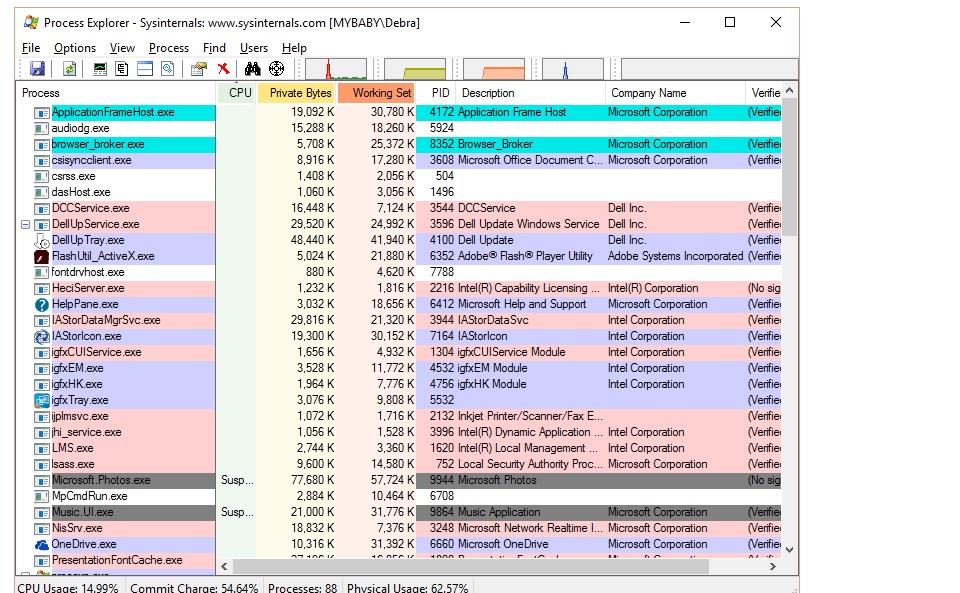Click the red CPU usage mini graph
Screen dimensions: 960x593
(x=336, y=69)
